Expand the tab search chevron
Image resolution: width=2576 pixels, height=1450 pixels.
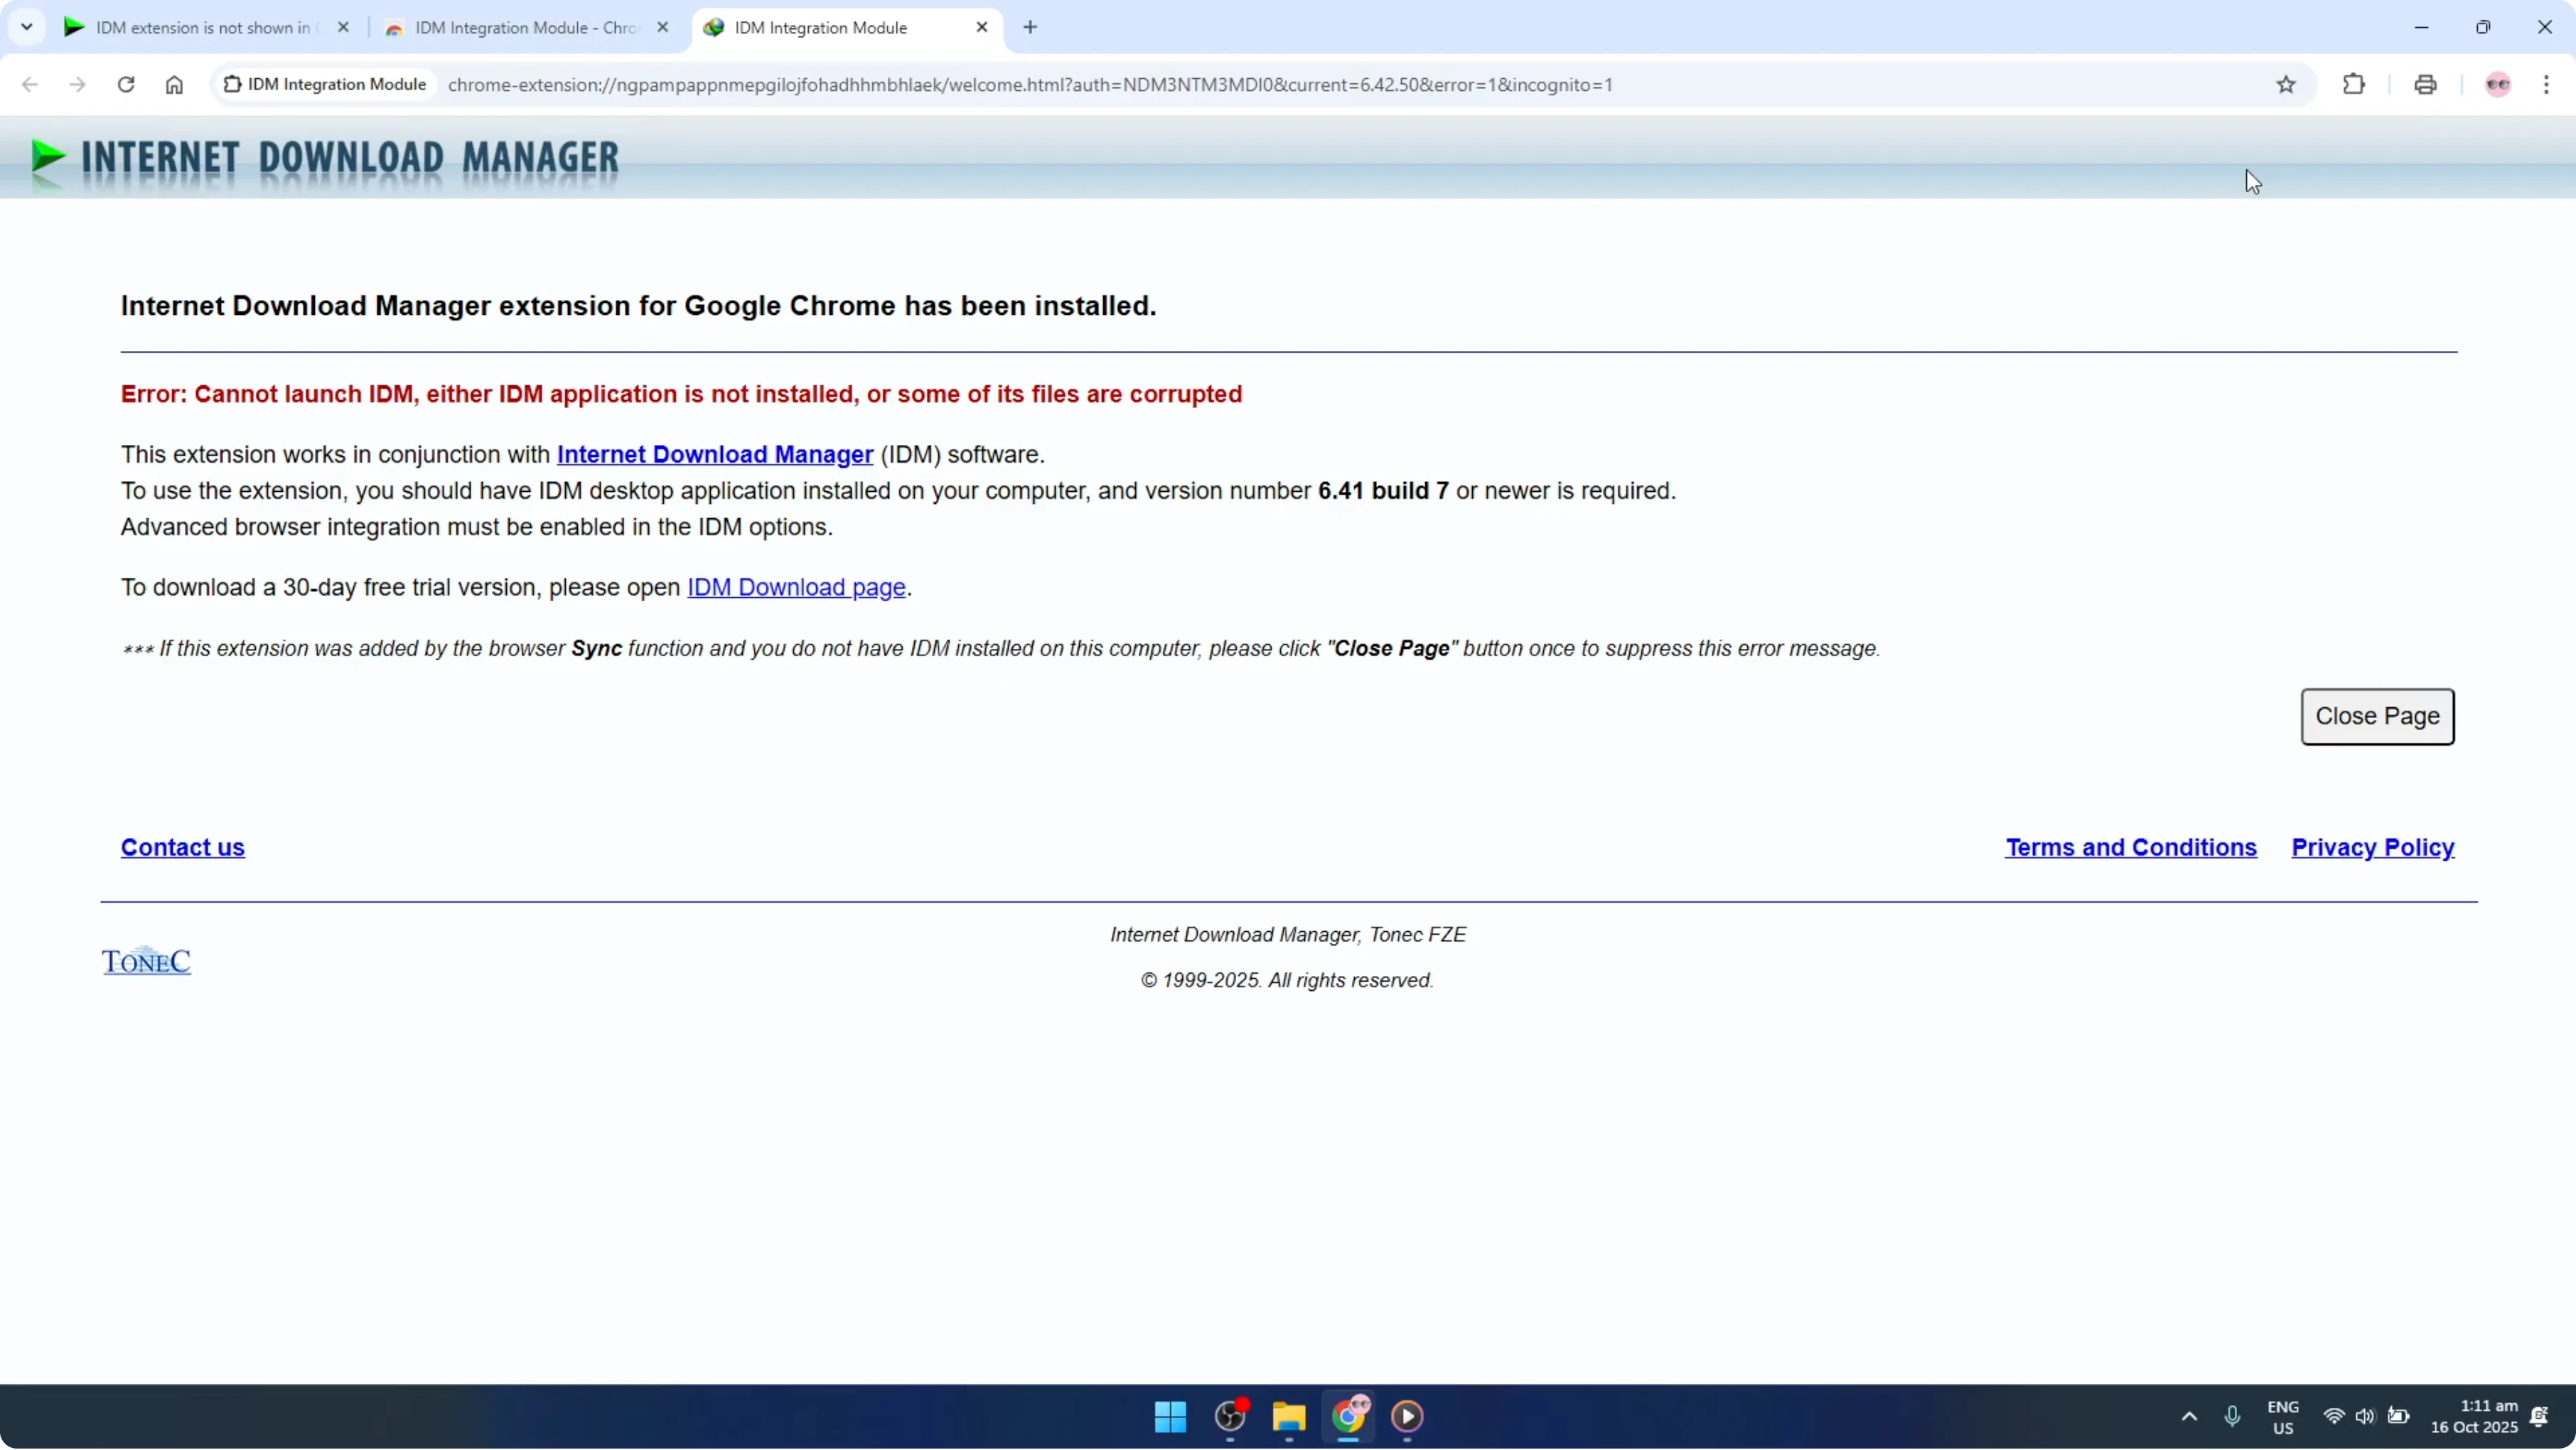click(x=27, y=27)
